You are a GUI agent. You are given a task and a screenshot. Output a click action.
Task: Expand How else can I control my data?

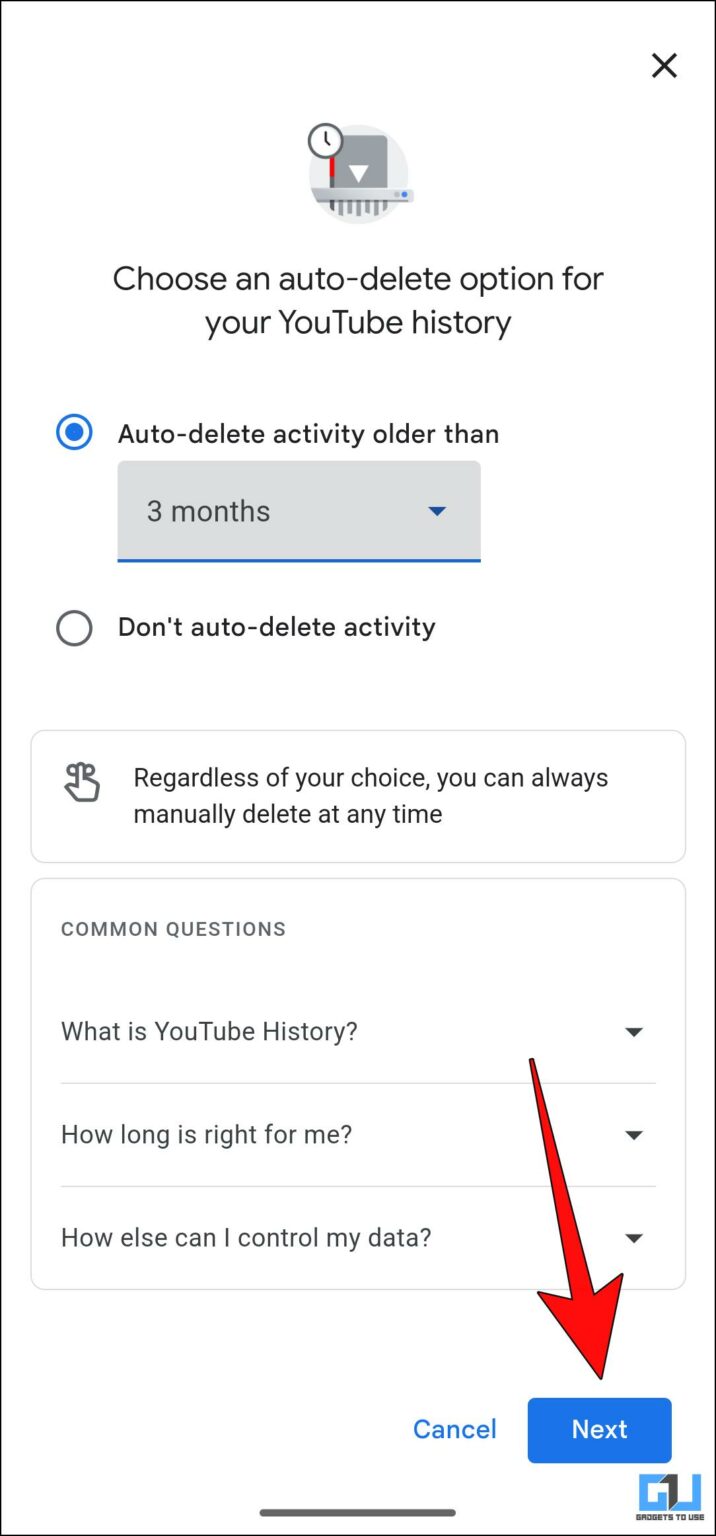pos(634,1237)
